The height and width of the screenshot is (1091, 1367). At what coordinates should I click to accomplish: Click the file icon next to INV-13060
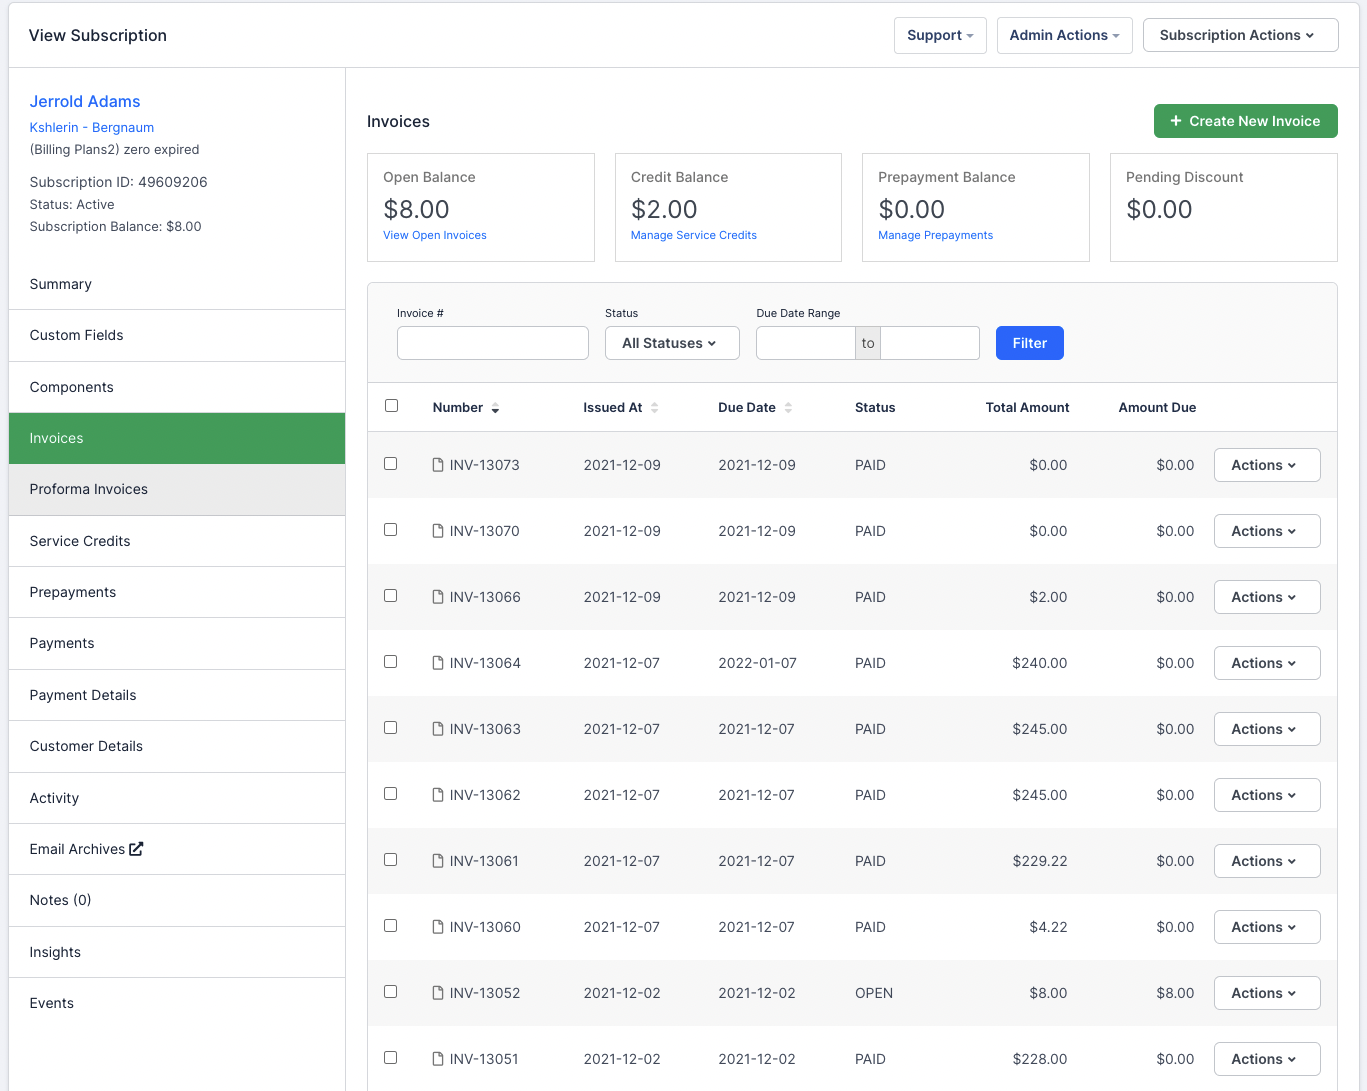(x=437, y=927)
